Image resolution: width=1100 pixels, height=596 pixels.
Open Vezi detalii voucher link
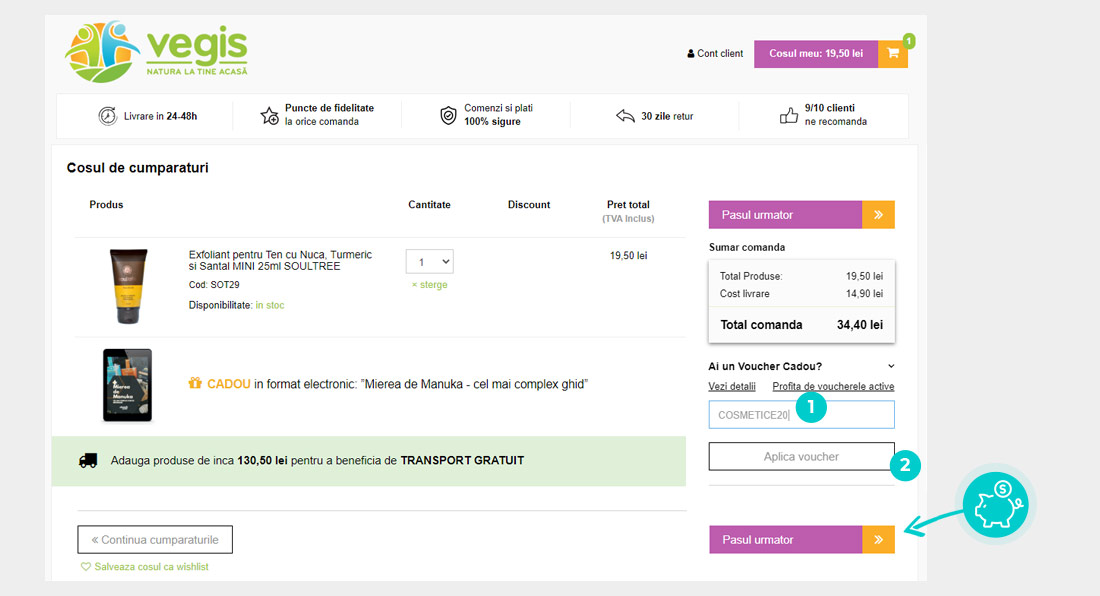pyautogui.click(x=732, y=386)
